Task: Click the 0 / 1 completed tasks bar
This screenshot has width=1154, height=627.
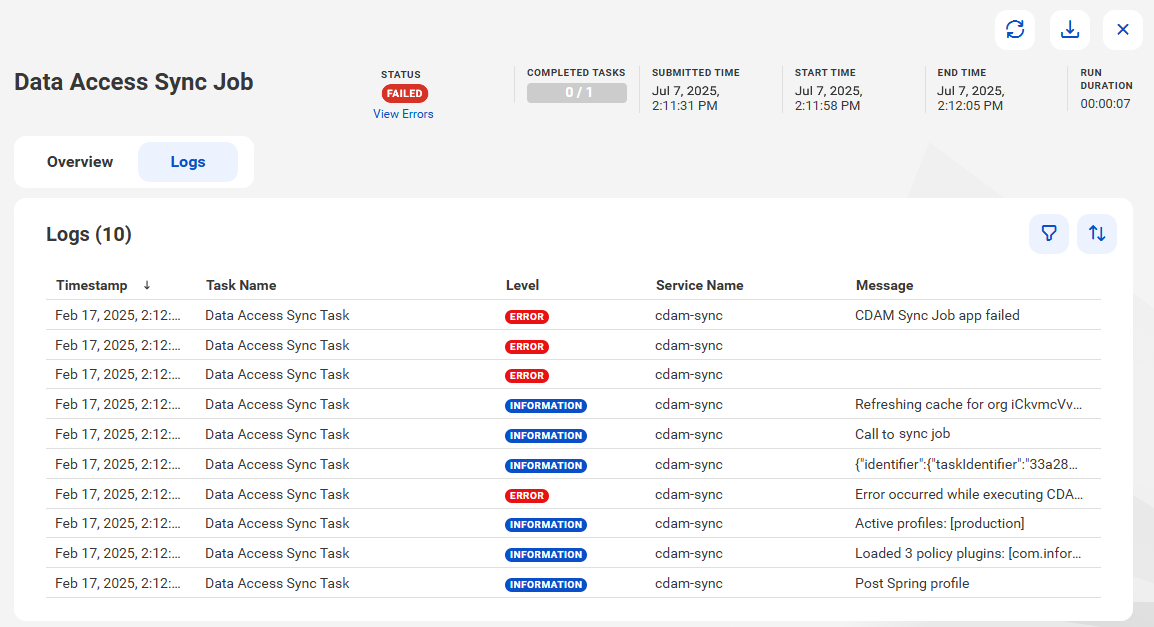Action: point(577,93)
